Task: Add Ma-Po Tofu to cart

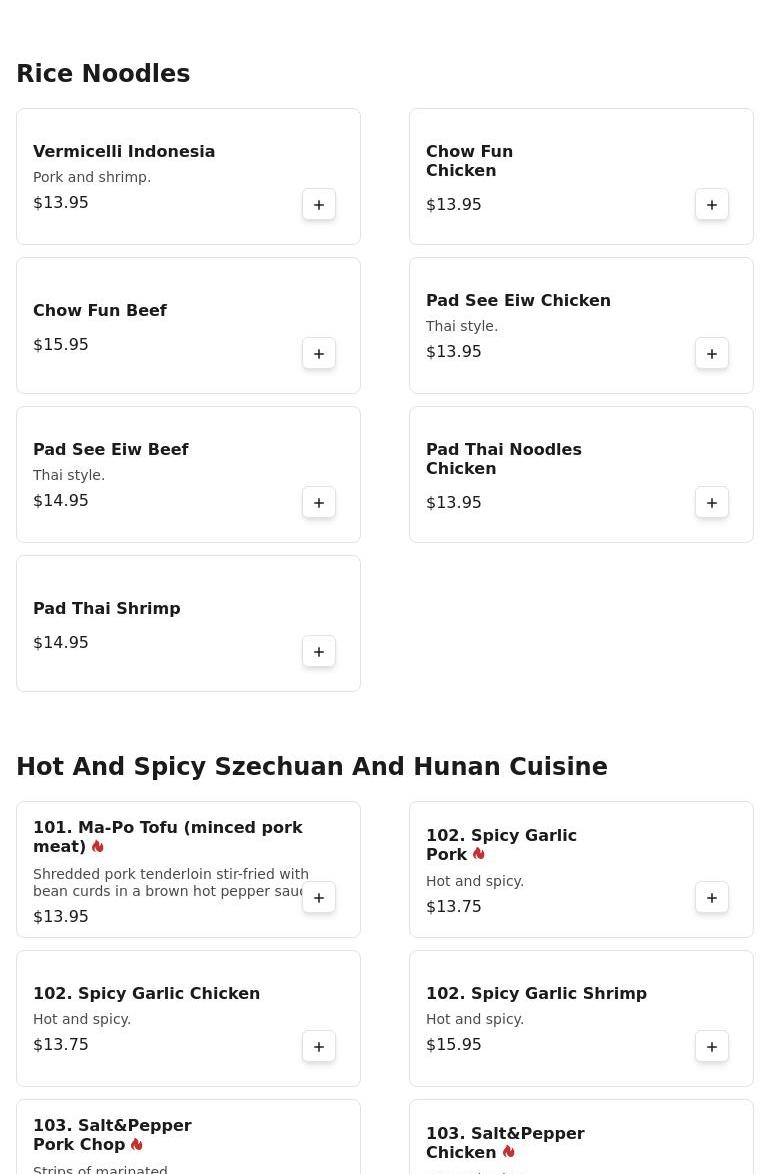Action: click(x=319, y=898)
